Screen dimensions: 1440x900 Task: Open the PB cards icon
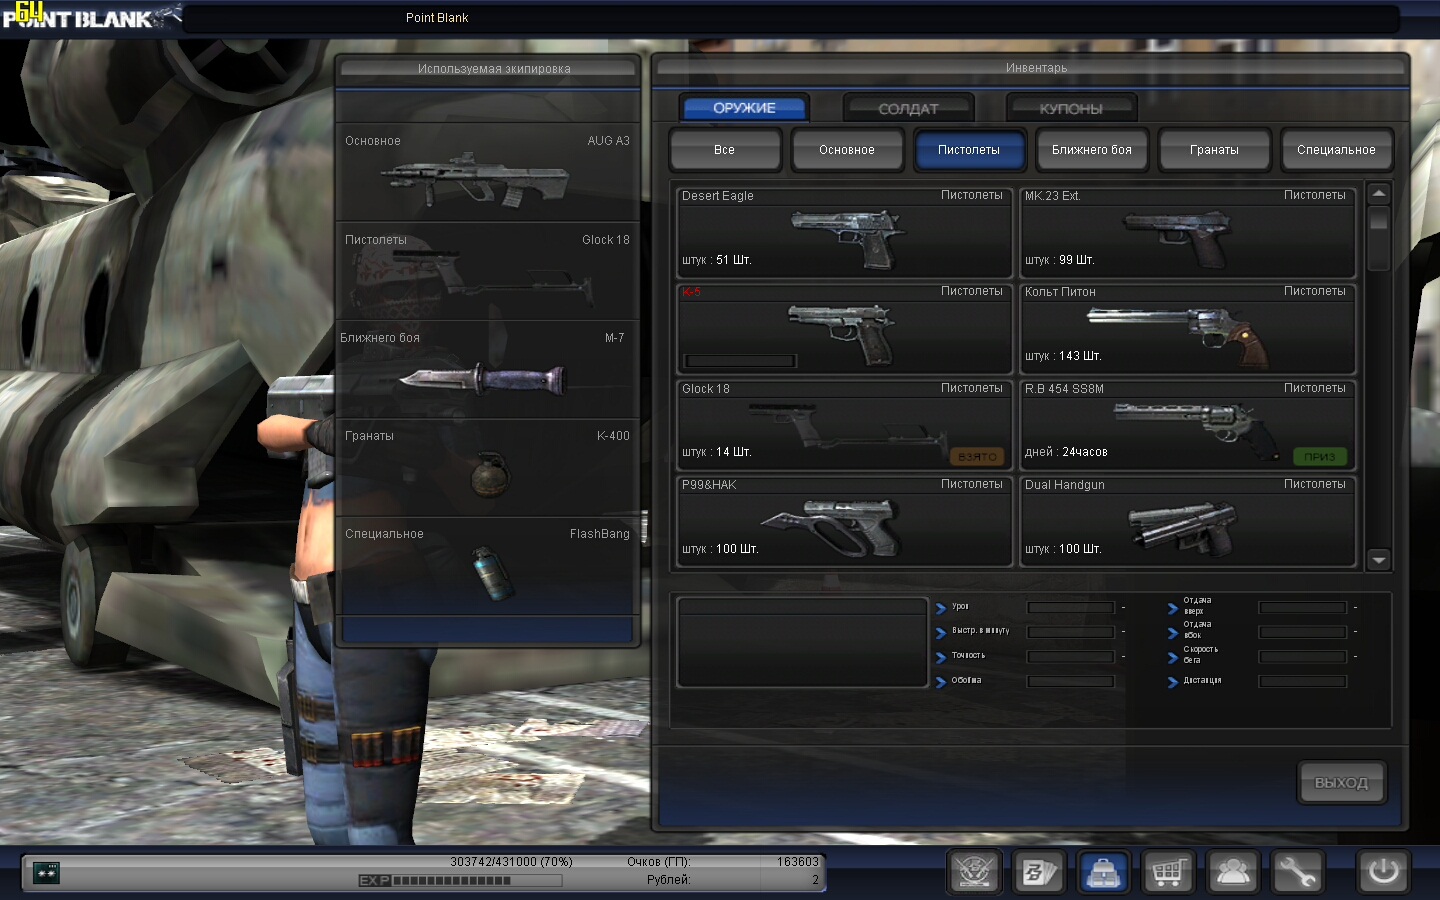pyautogui.click(x=1038, y=872)
